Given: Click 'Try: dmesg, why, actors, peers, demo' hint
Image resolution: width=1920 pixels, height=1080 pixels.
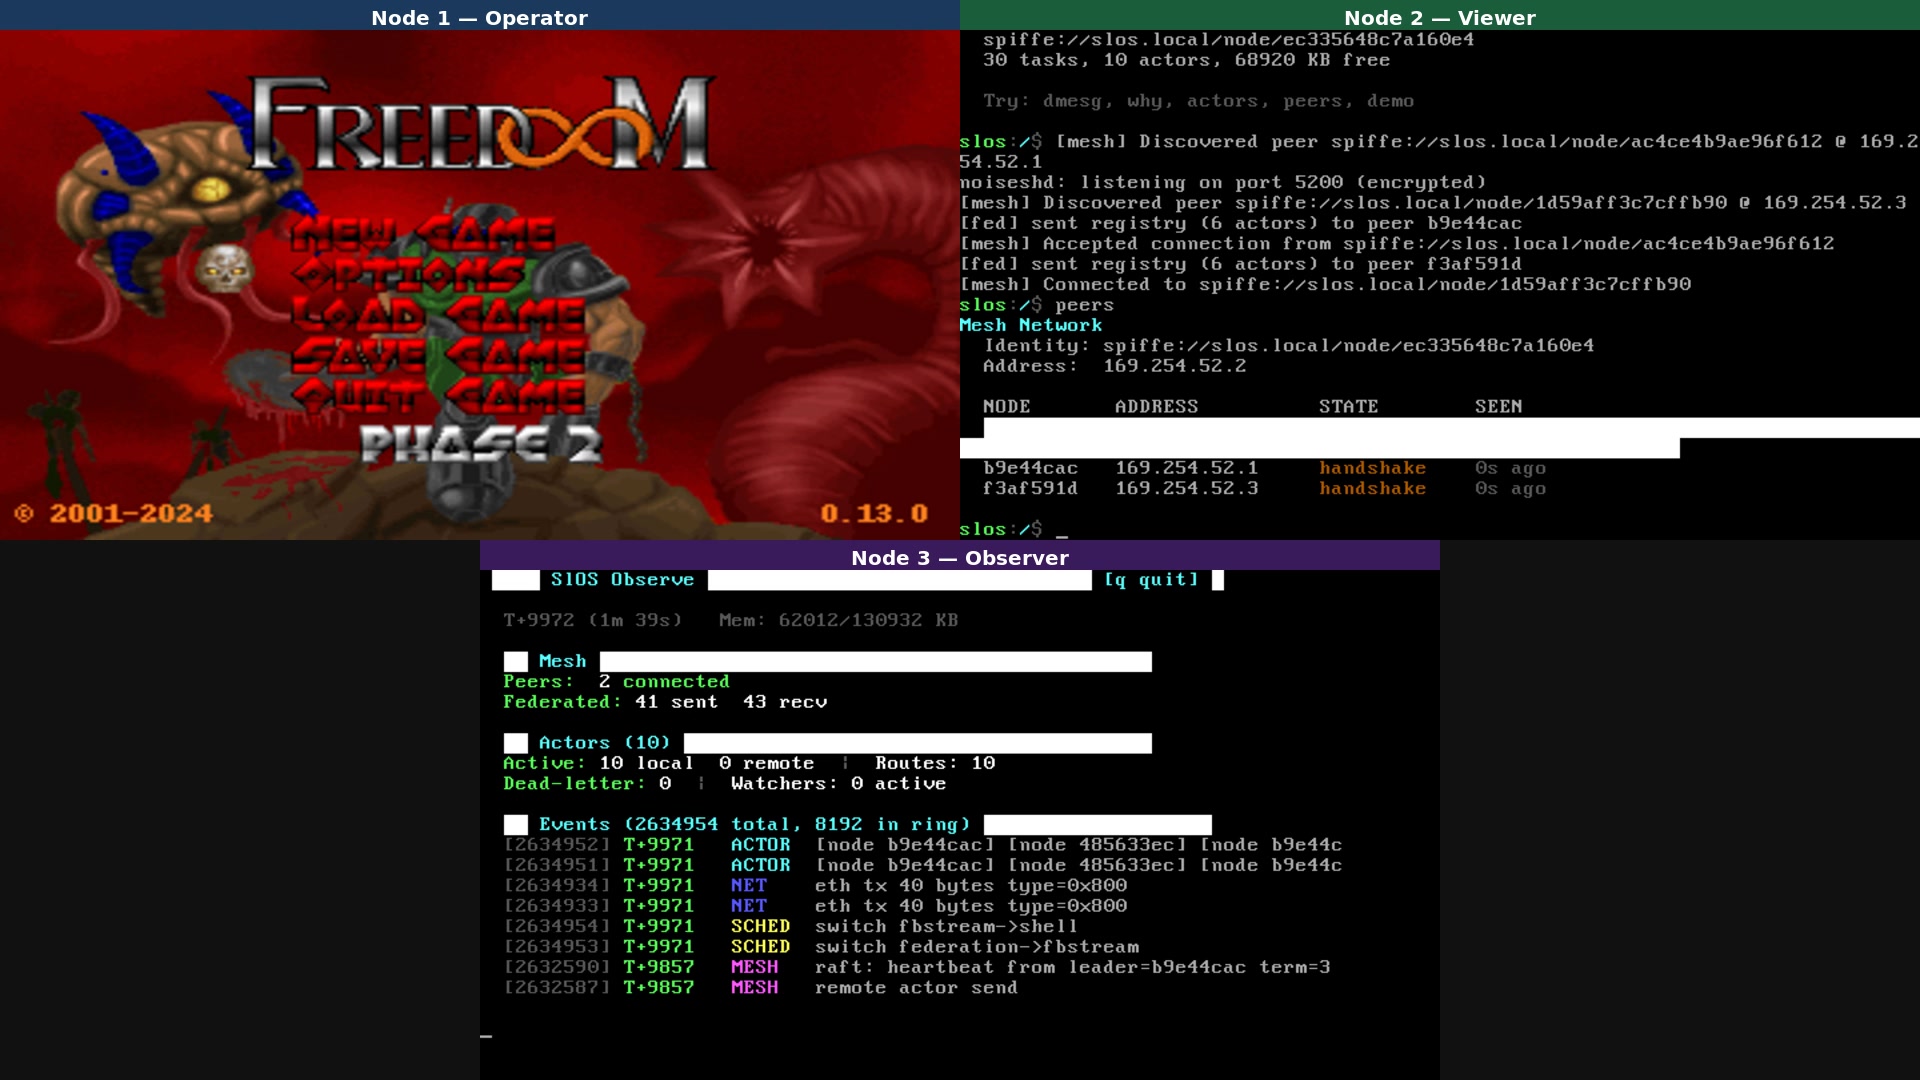Looking at the screenshot, I should point(1198,101).
